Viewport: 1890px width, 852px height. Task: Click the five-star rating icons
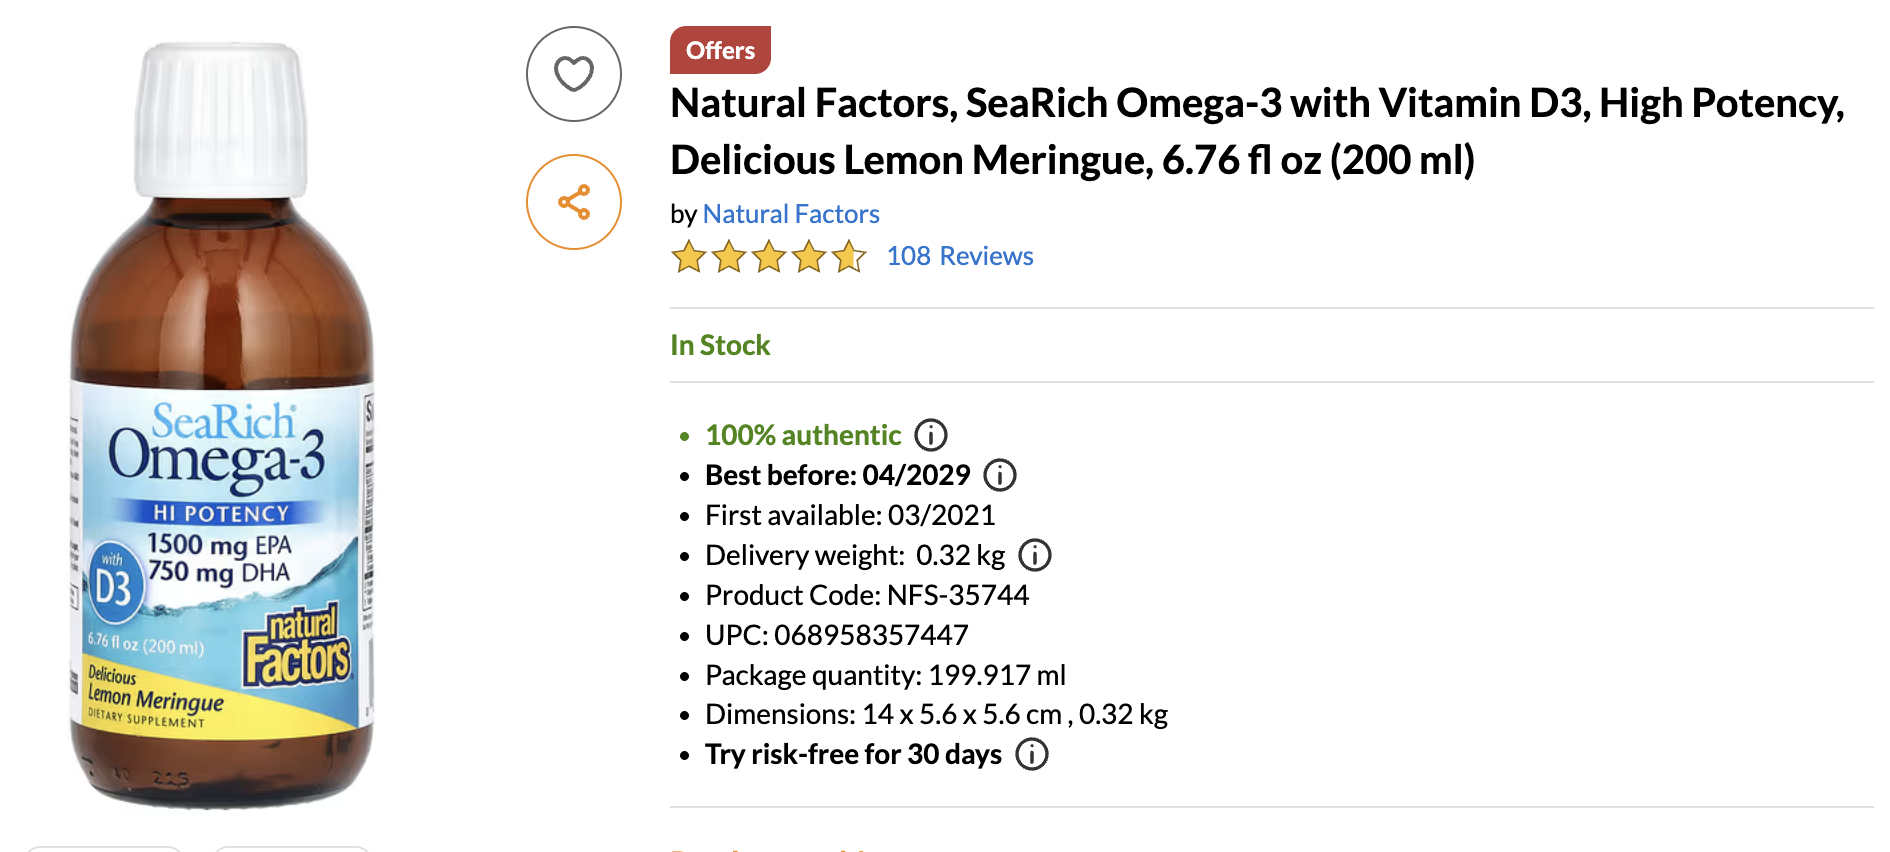coord(768,257)
